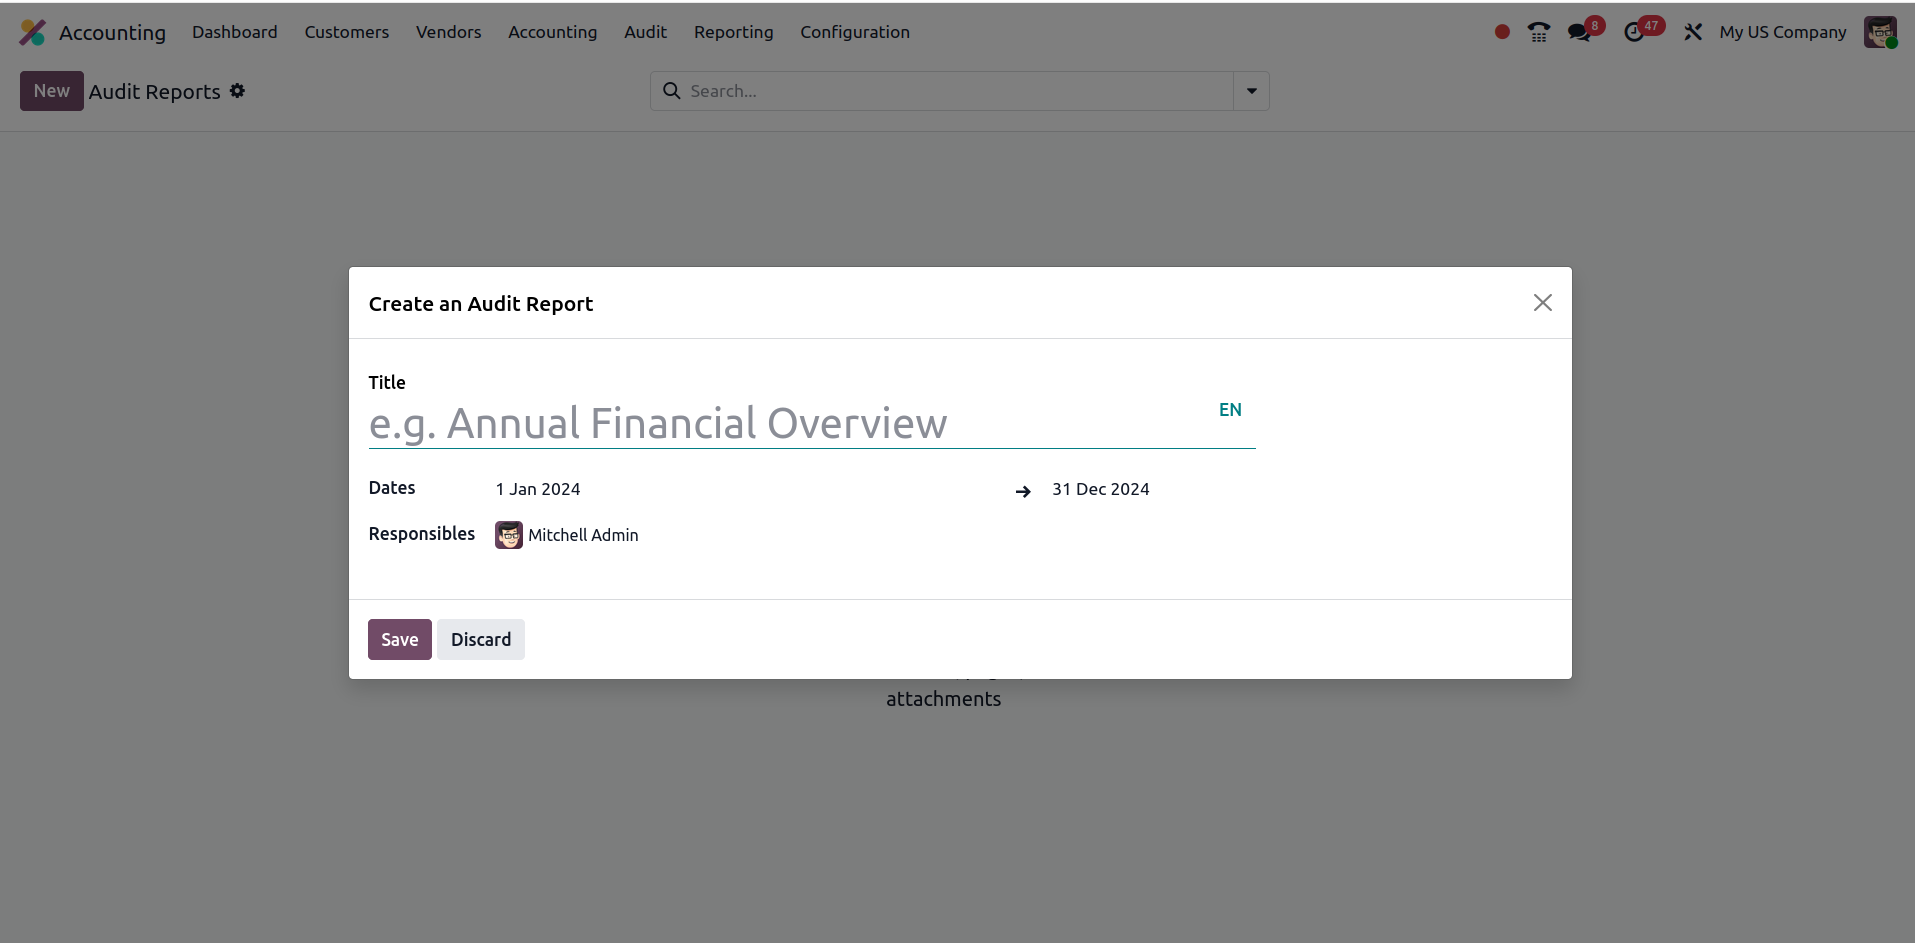The width and height of the screenshot is (1915, 943).
Task: Click the search magnifier icon
Action: click(672, 91)
